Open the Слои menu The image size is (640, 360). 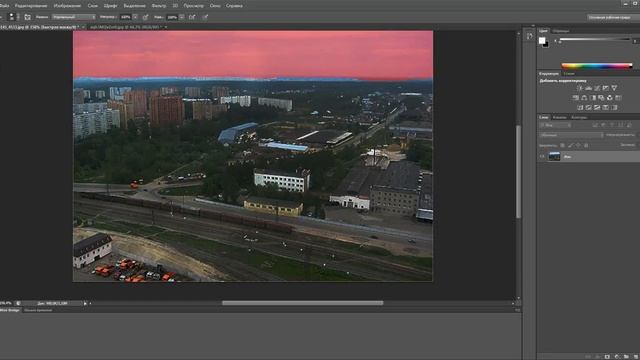point(93,6)
